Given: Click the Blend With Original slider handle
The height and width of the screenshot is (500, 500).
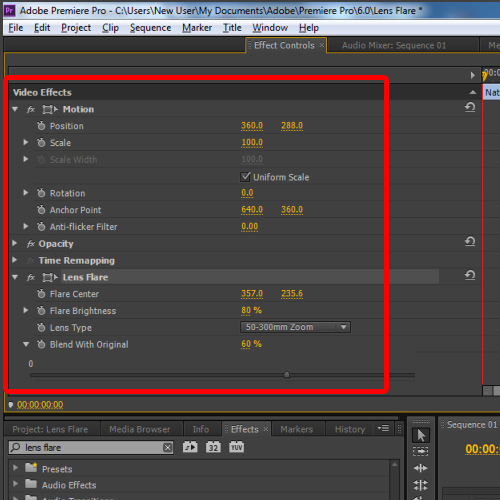Looking at the screenshot, I should point(287,375).
